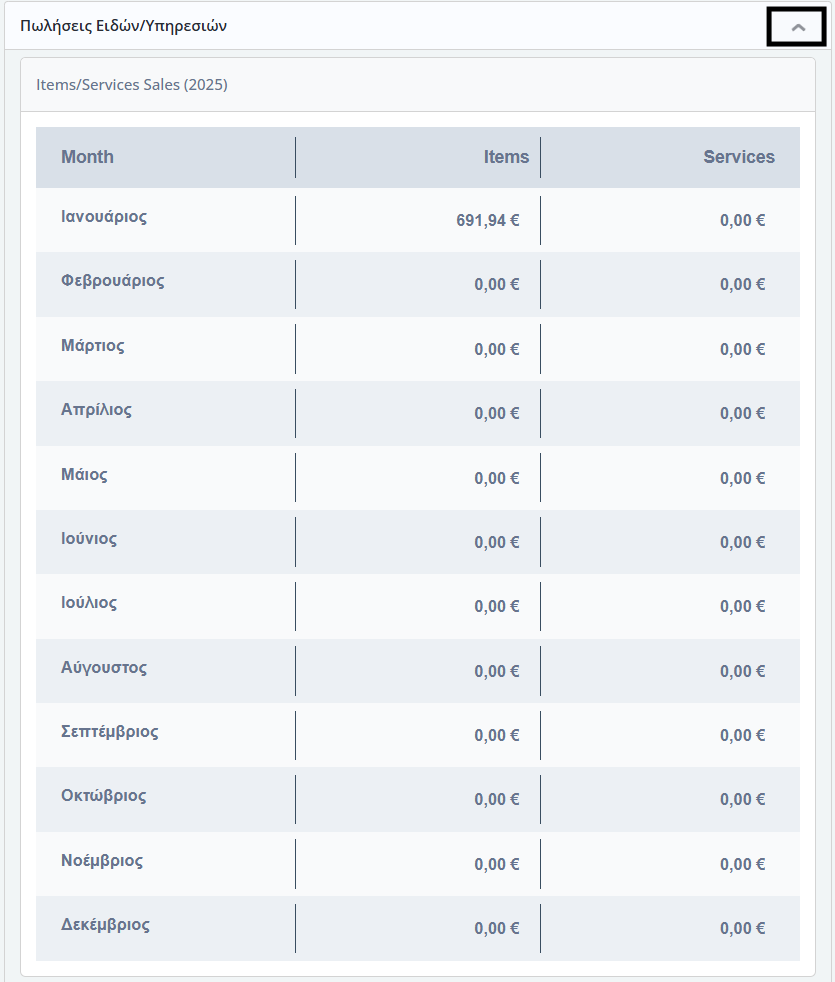Click the Πωλήσεις Ειδών/Υπηρεσιών panel title
Image resolution: width=835 pixels, height=982 pixels.
point(123,26)
